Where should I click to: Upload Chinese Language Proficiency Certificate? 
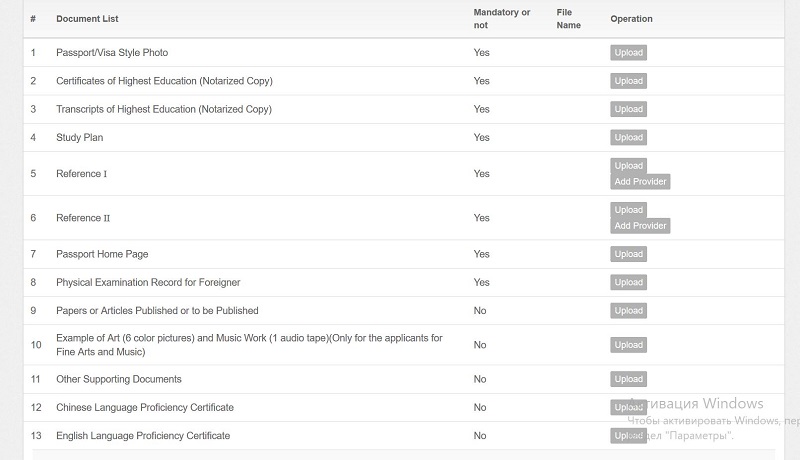(629, 407)
